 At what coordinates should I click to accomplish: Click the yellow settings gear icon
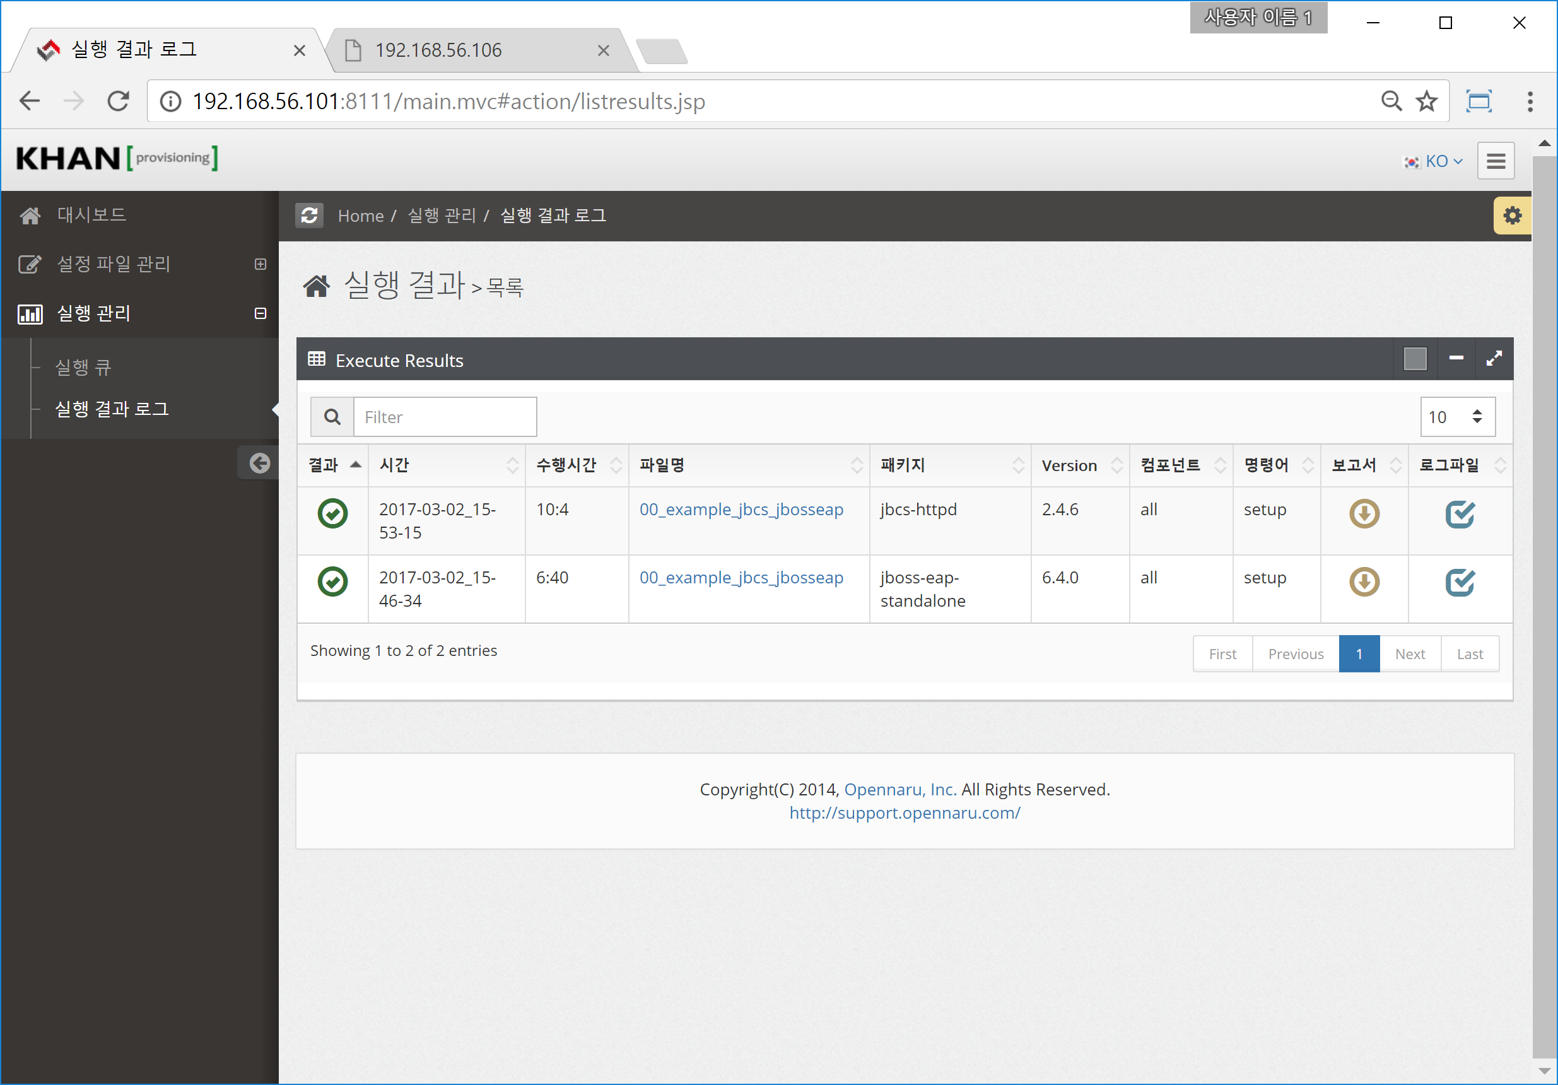pos(1511,216)
